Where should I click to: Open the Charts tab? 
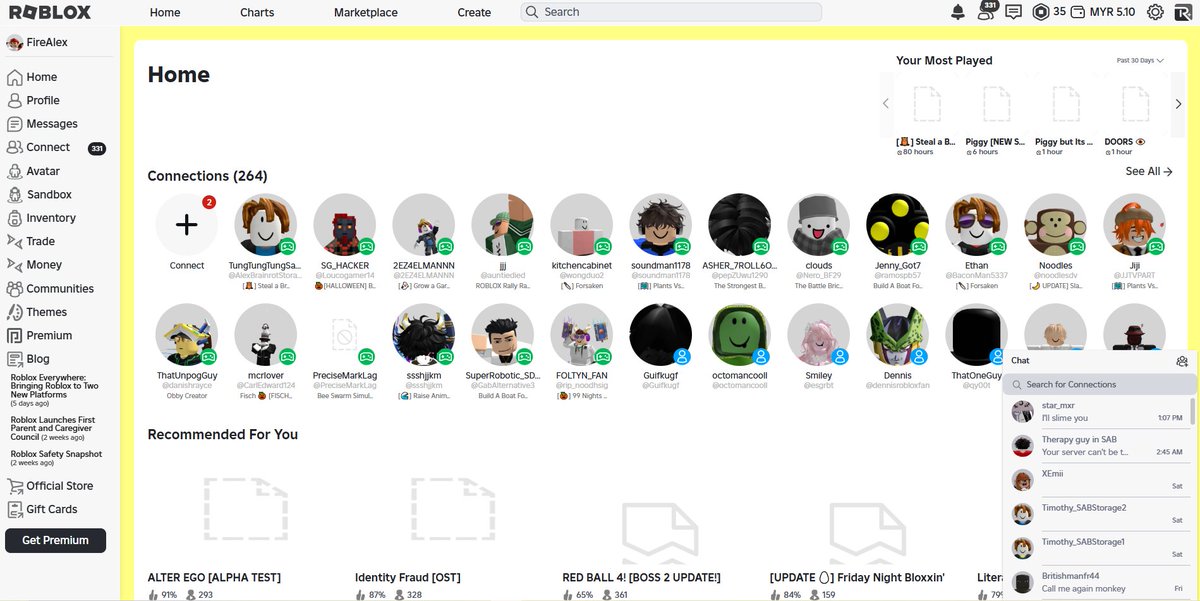257,12
